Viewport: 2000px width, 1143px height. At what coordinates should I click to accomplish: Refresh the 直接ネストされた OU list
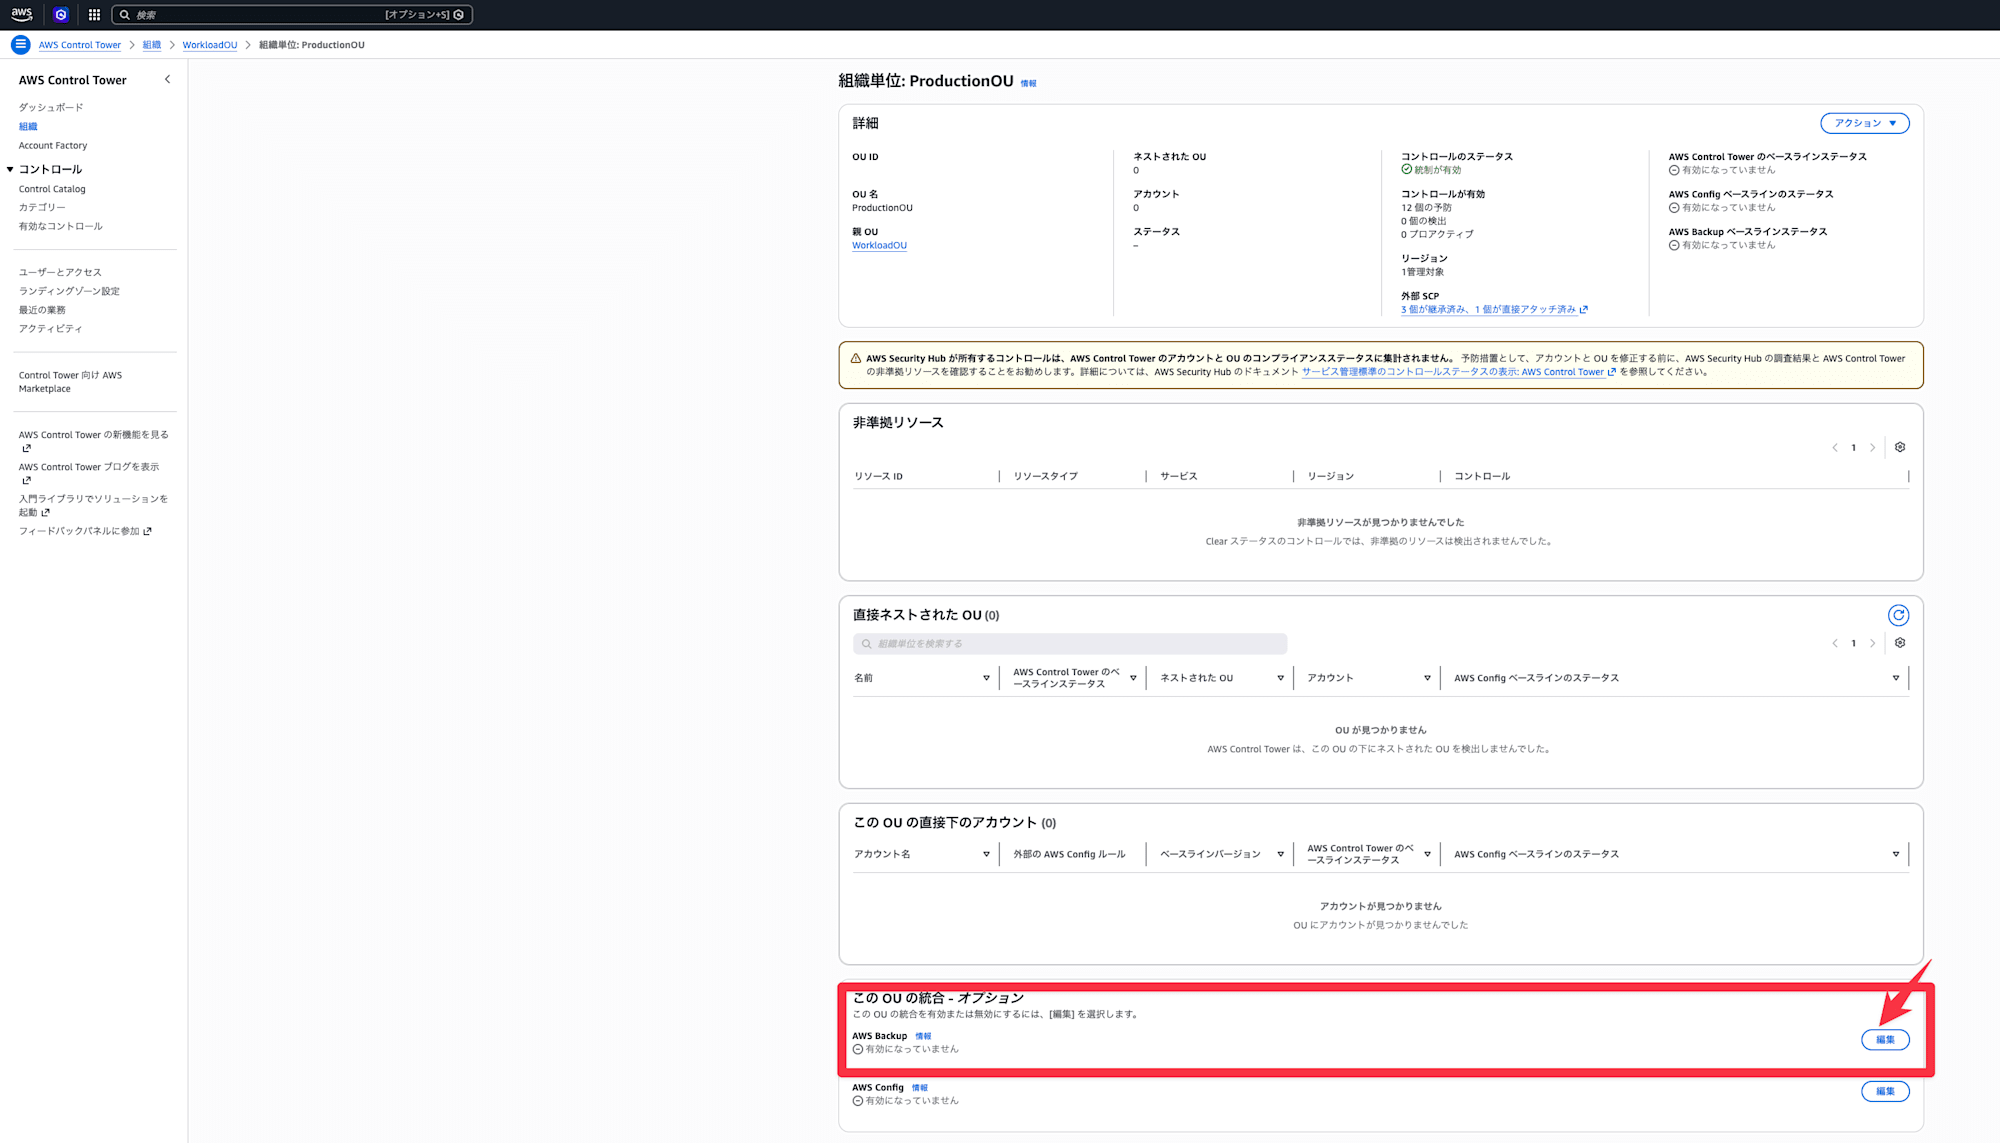click(1898, 615)
